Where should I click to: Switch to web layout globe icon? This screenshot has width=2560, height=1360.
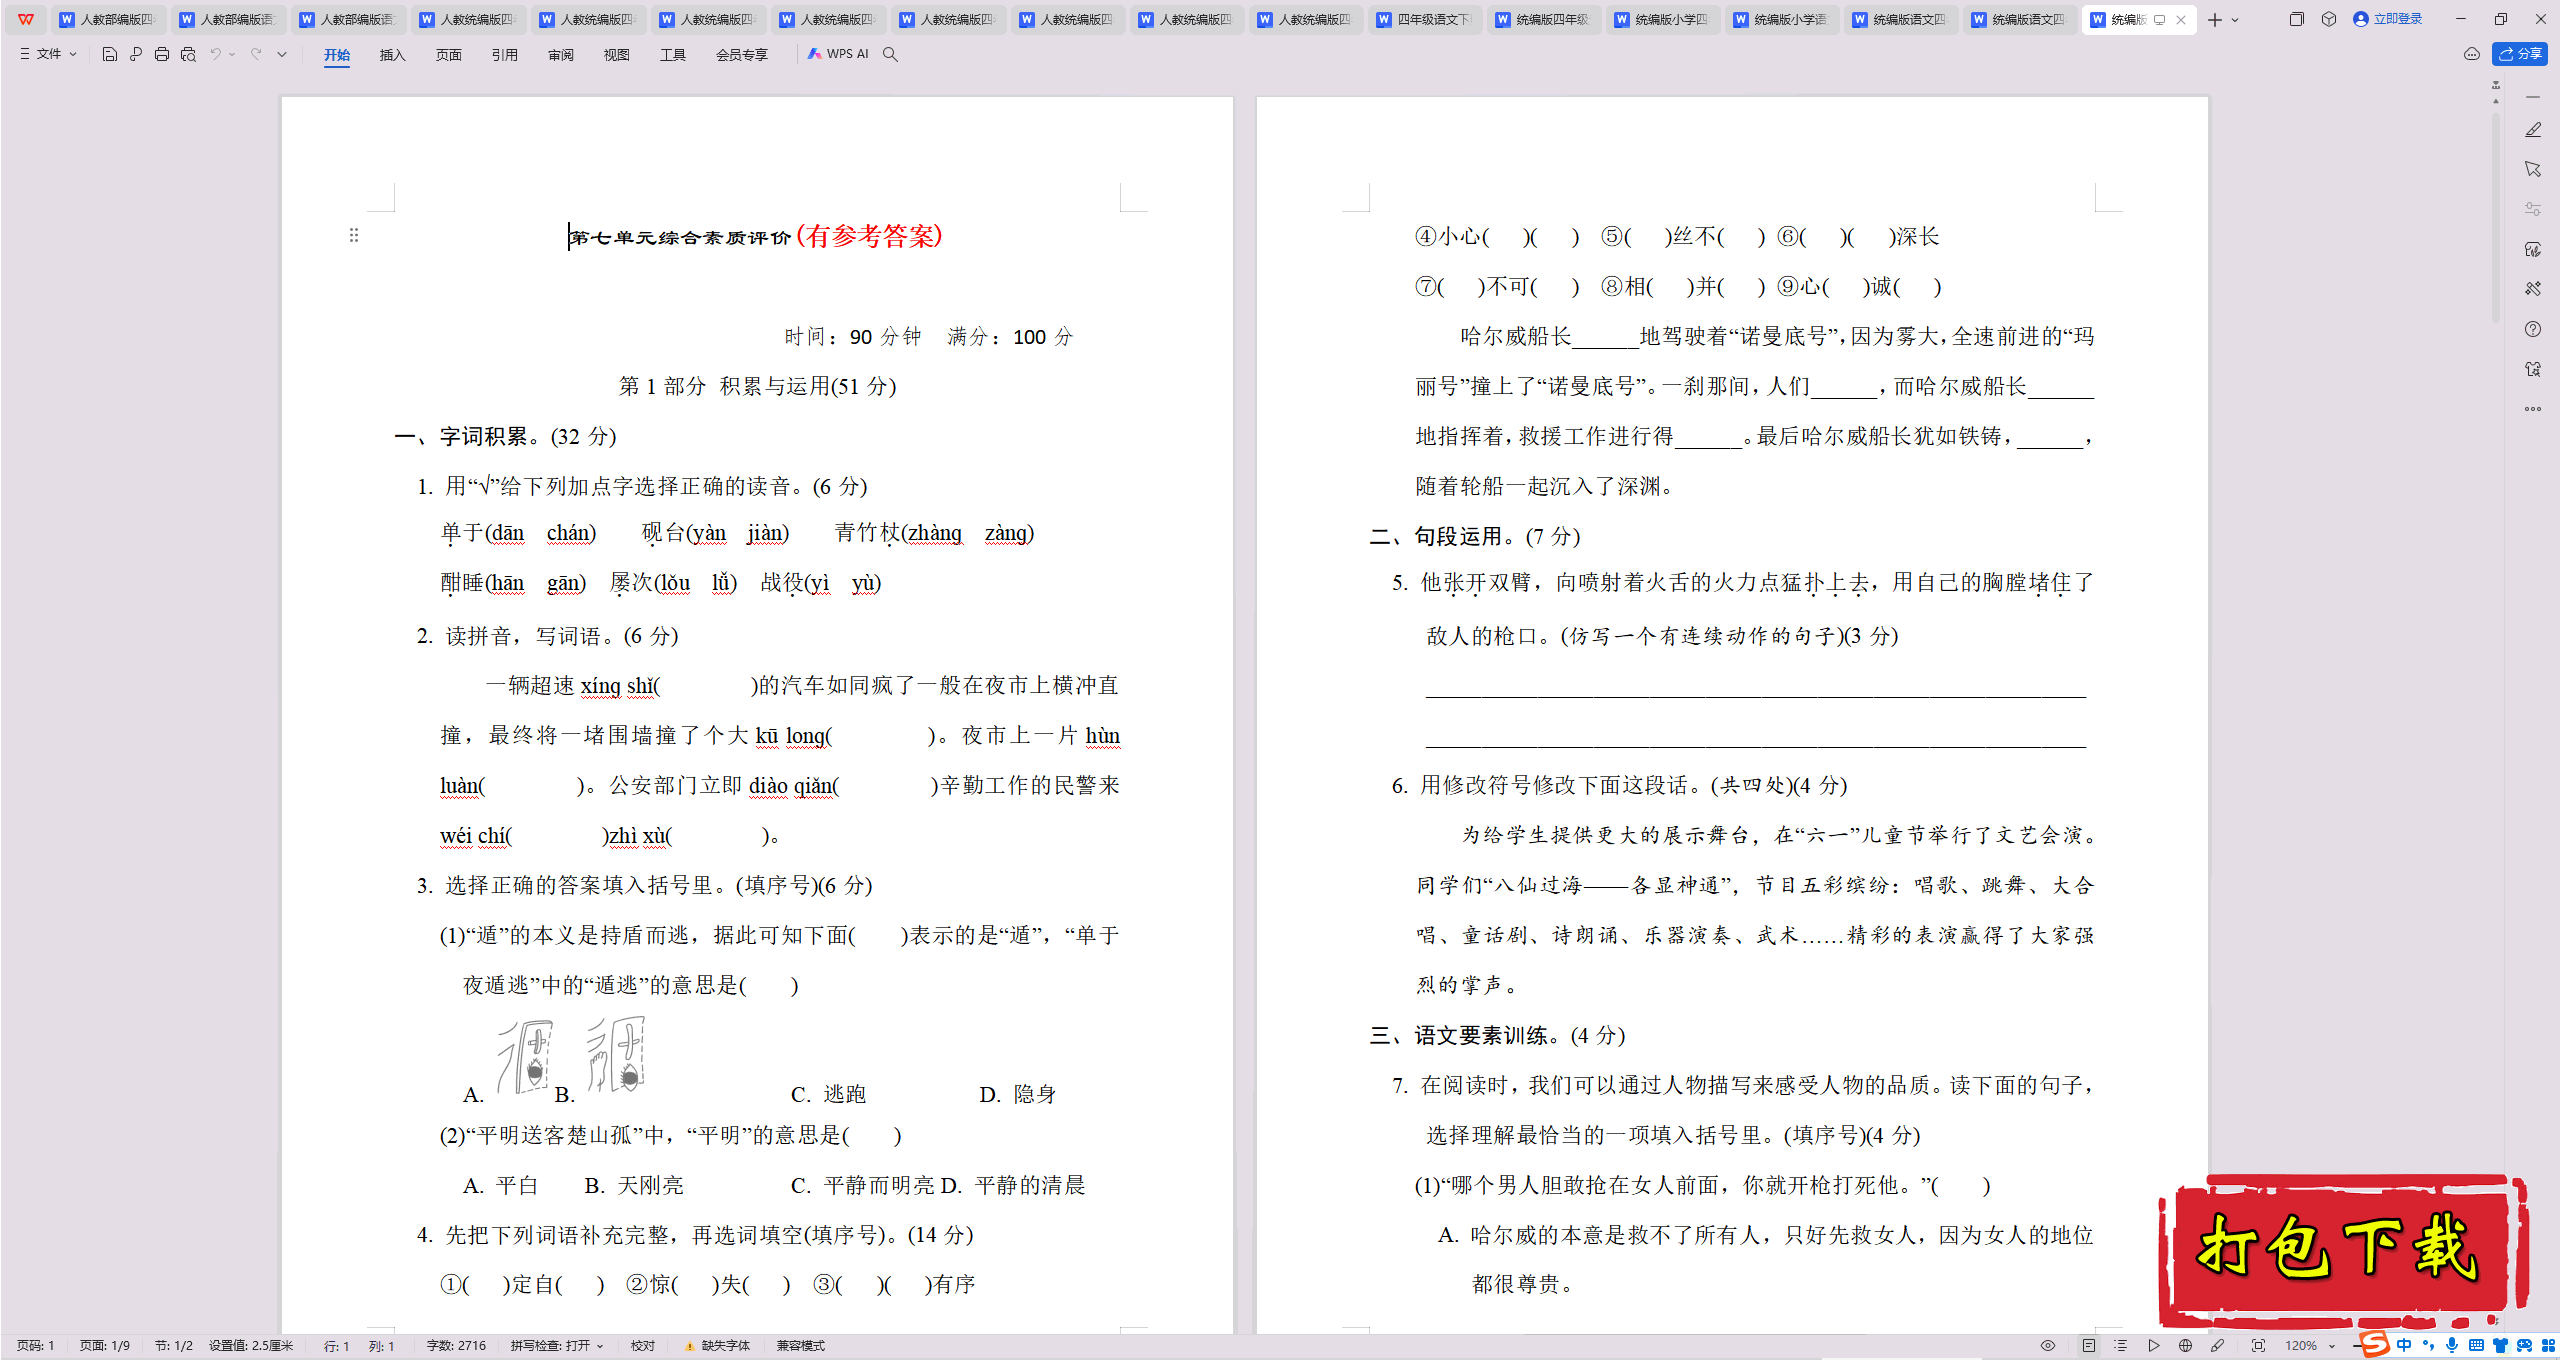click(x=2186, y=1346)
